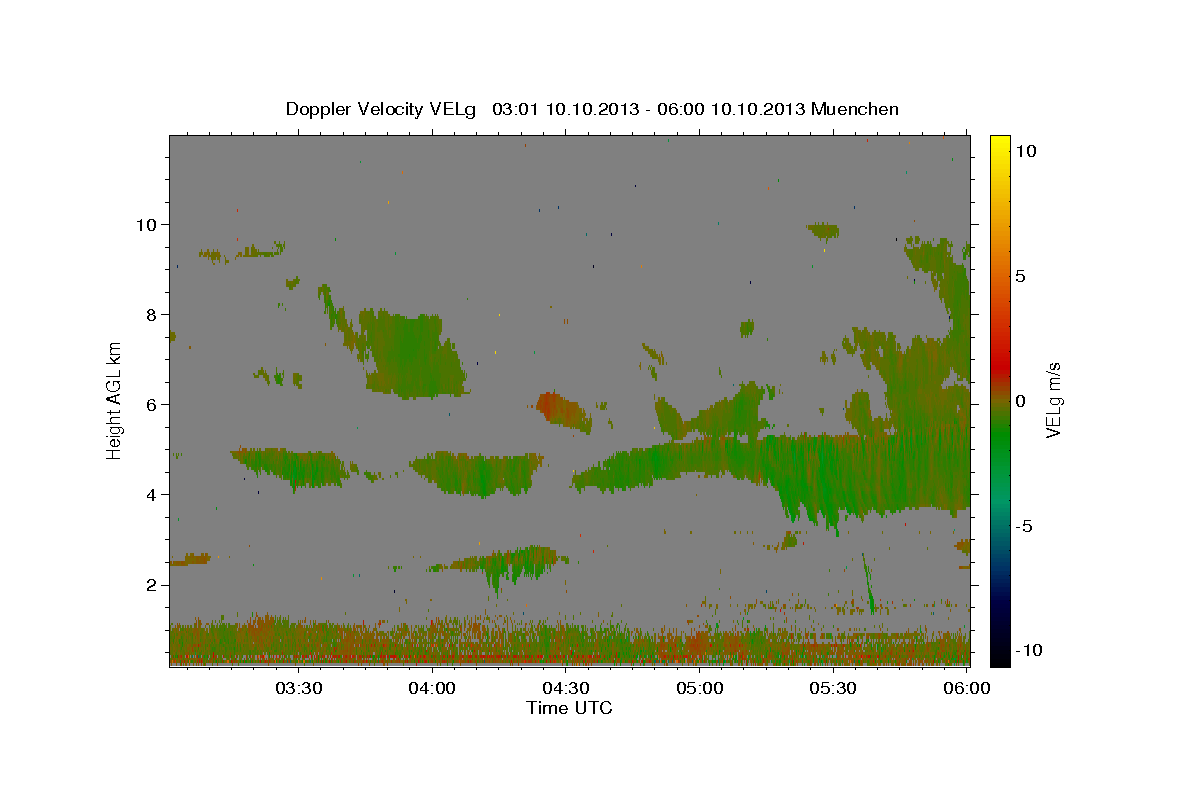Click the colorbar value 0

[1022, 401]
